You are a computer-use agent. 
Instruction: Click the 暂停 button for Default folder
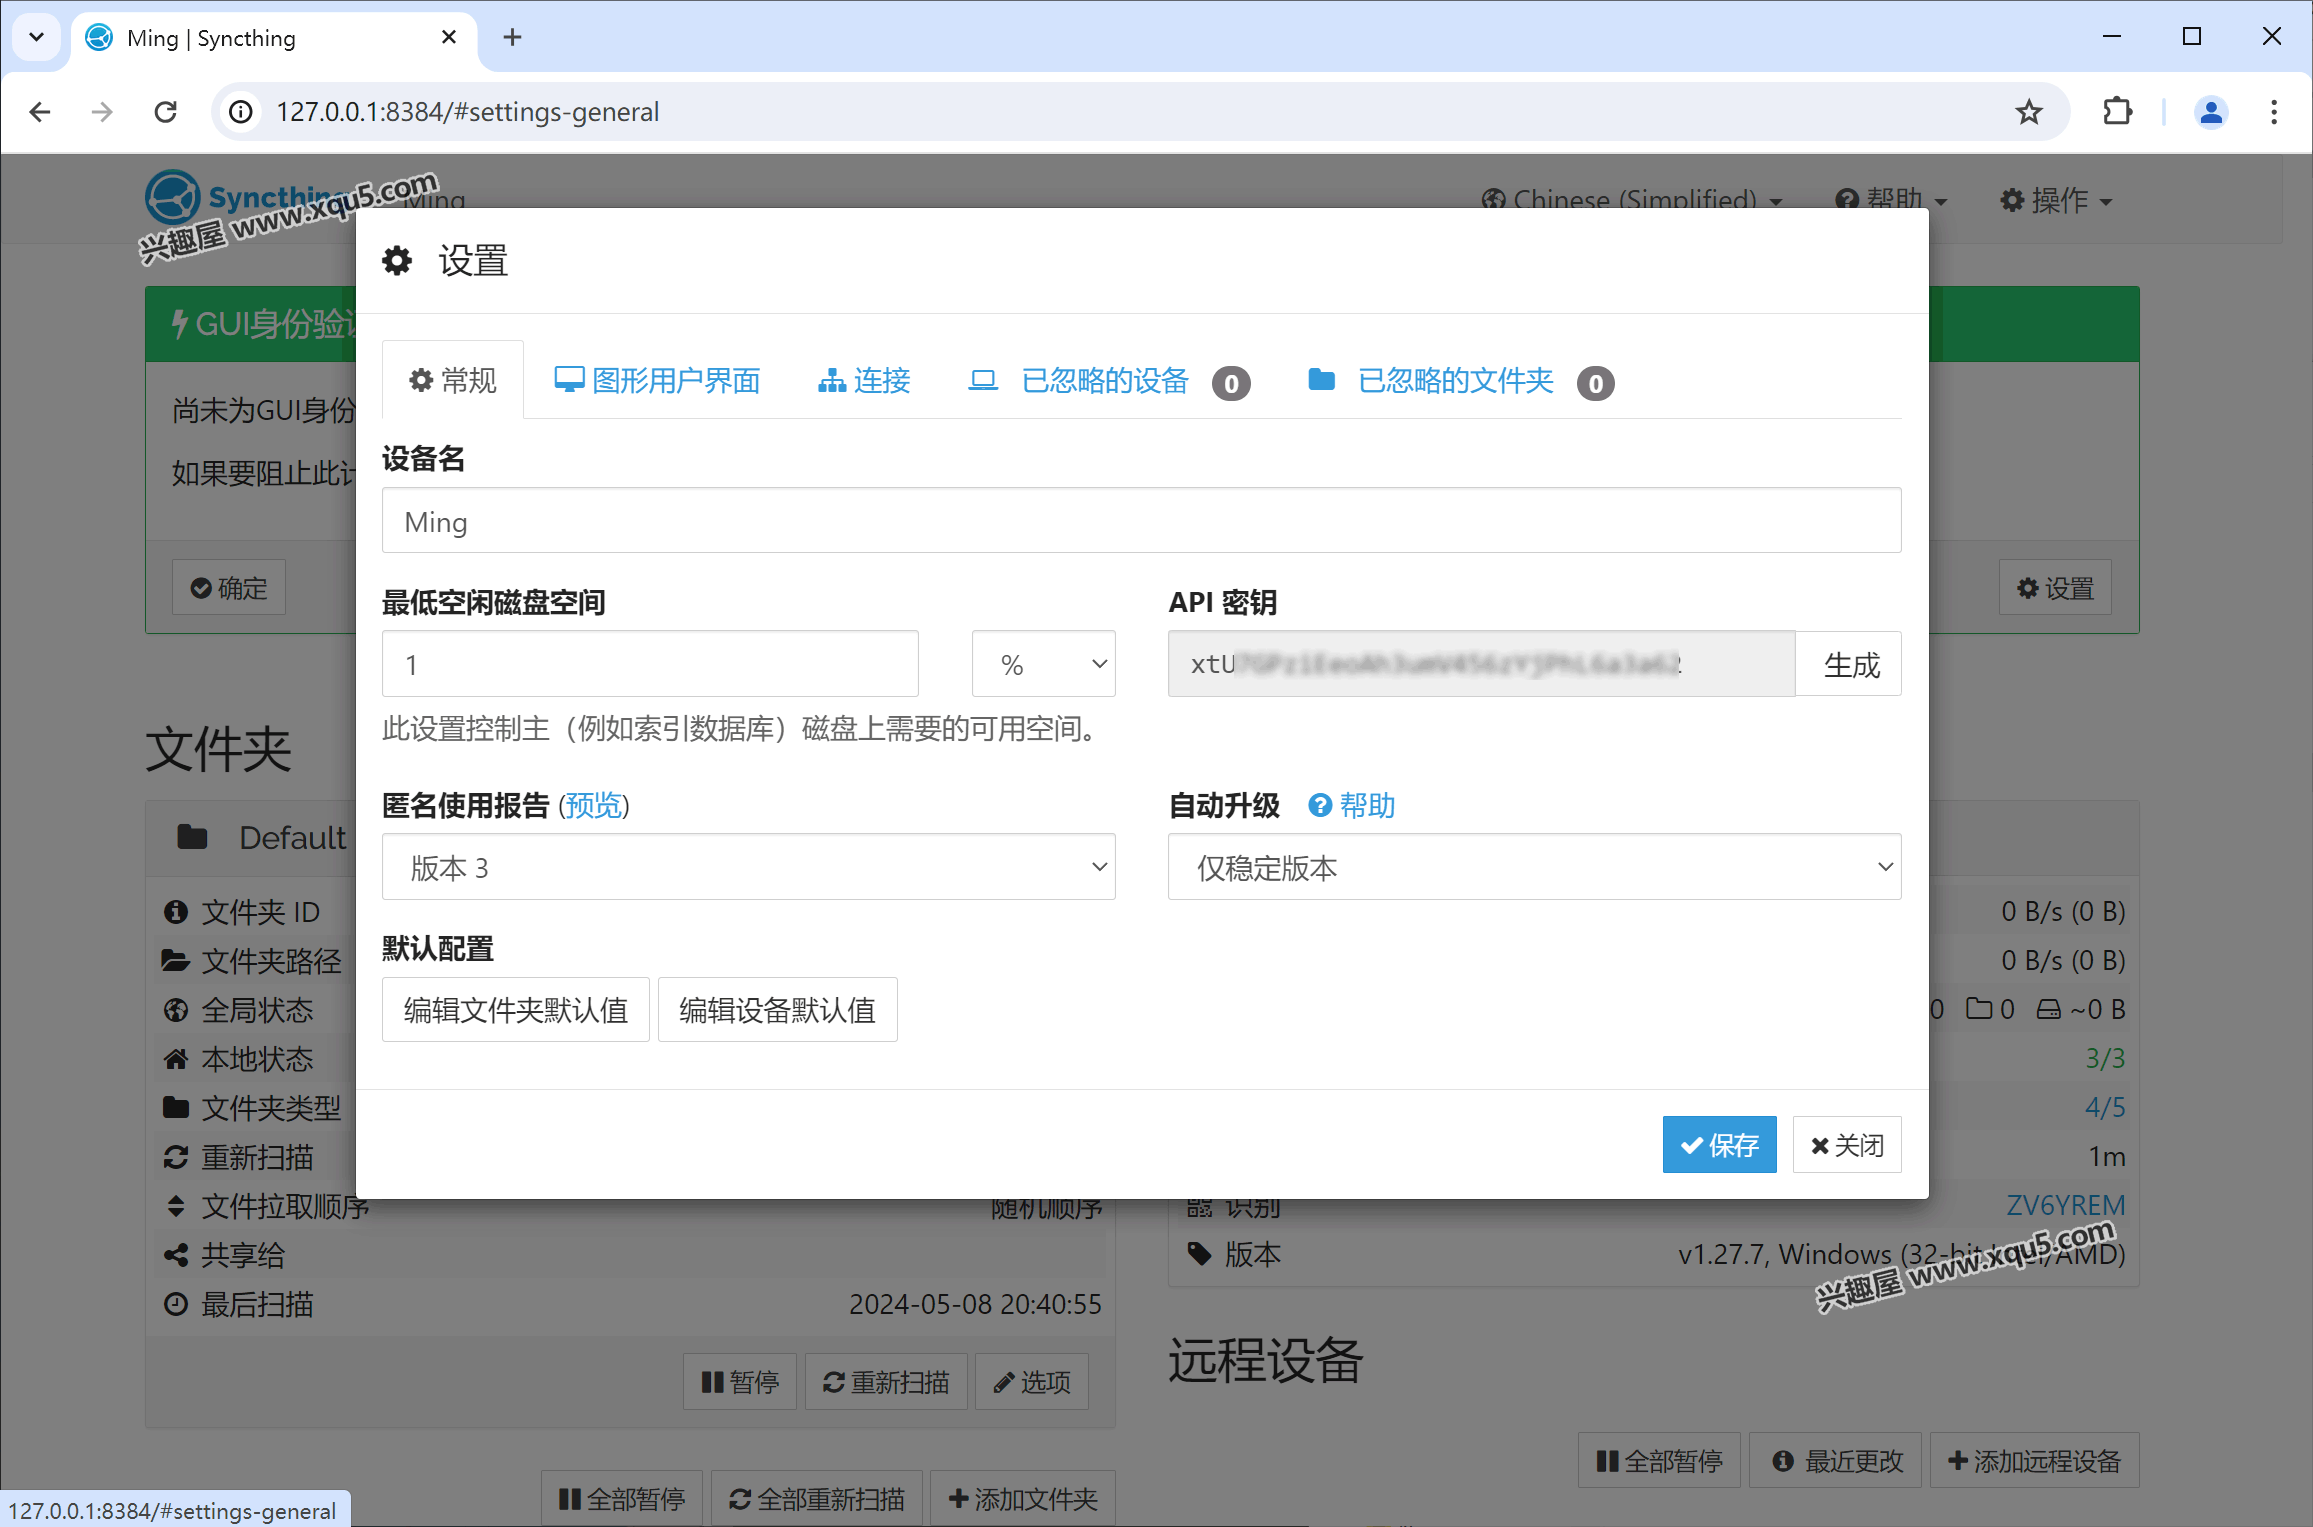(740, 1383)
